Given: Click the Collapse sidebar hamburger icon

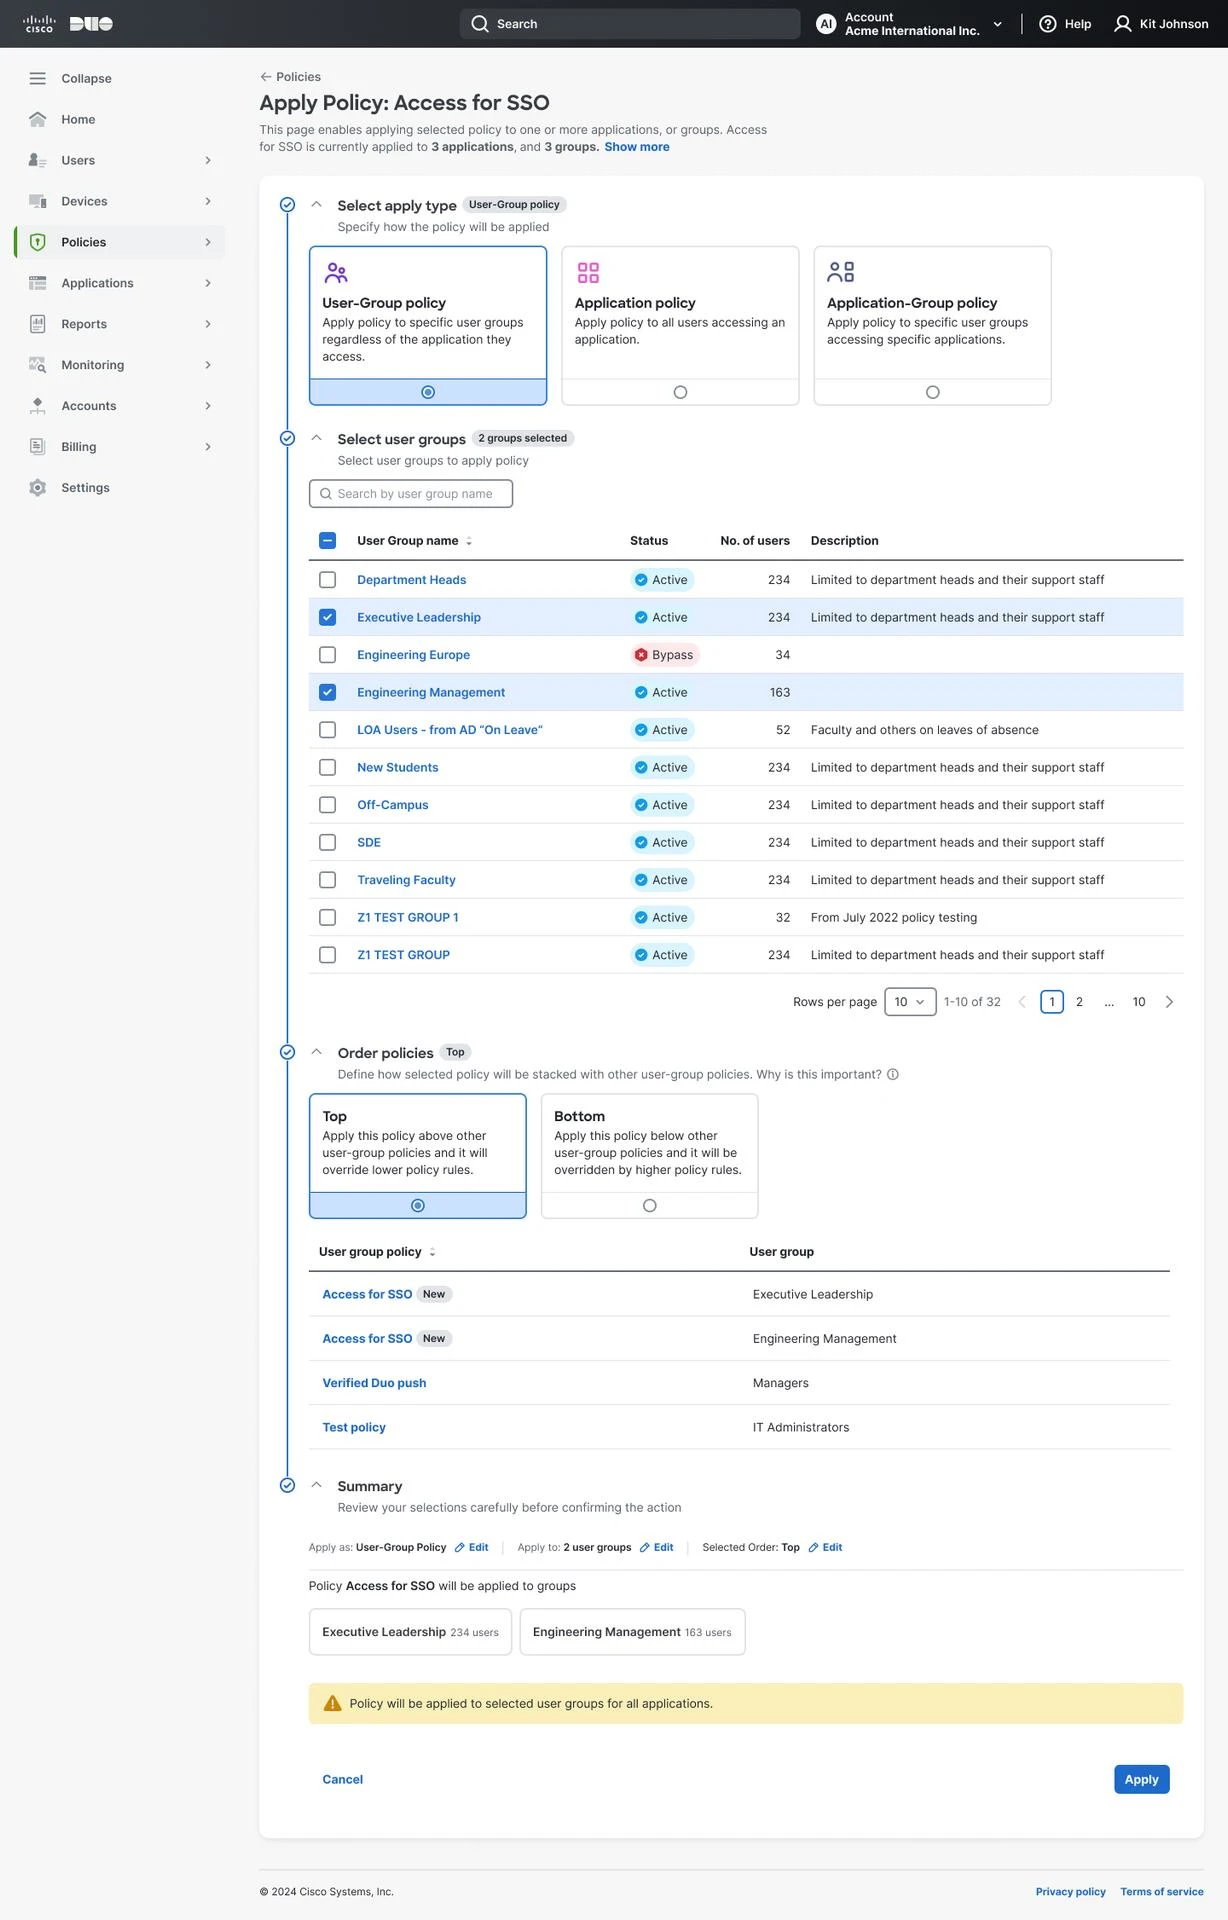Looking at the screenshot, I should [x=37, y=78].
